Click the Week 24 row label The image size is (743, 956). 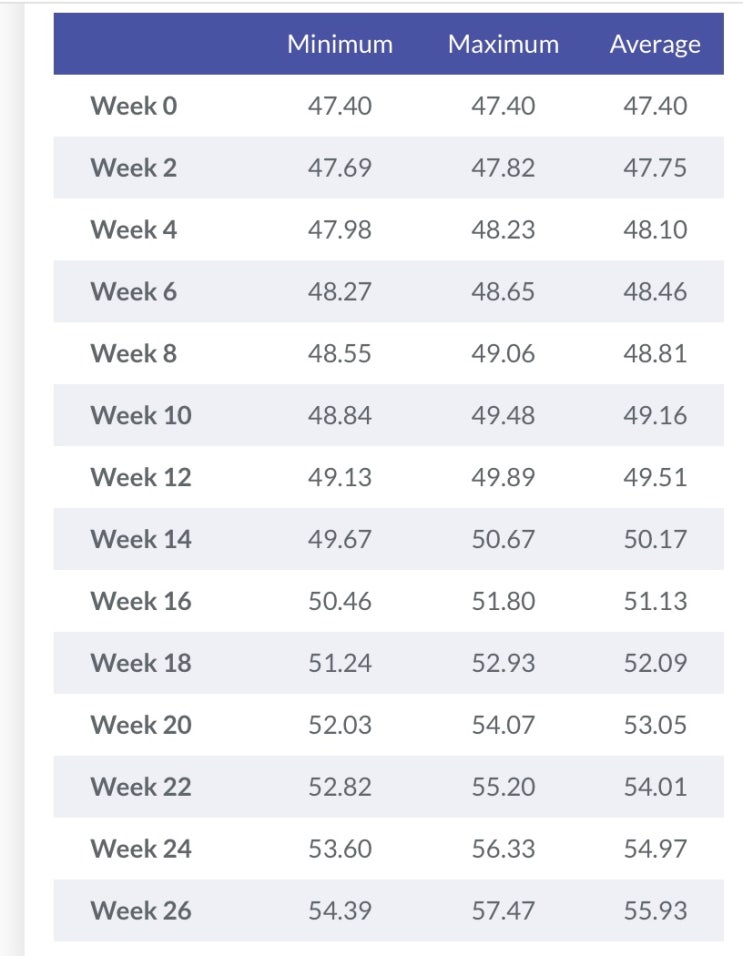point(141,849)
